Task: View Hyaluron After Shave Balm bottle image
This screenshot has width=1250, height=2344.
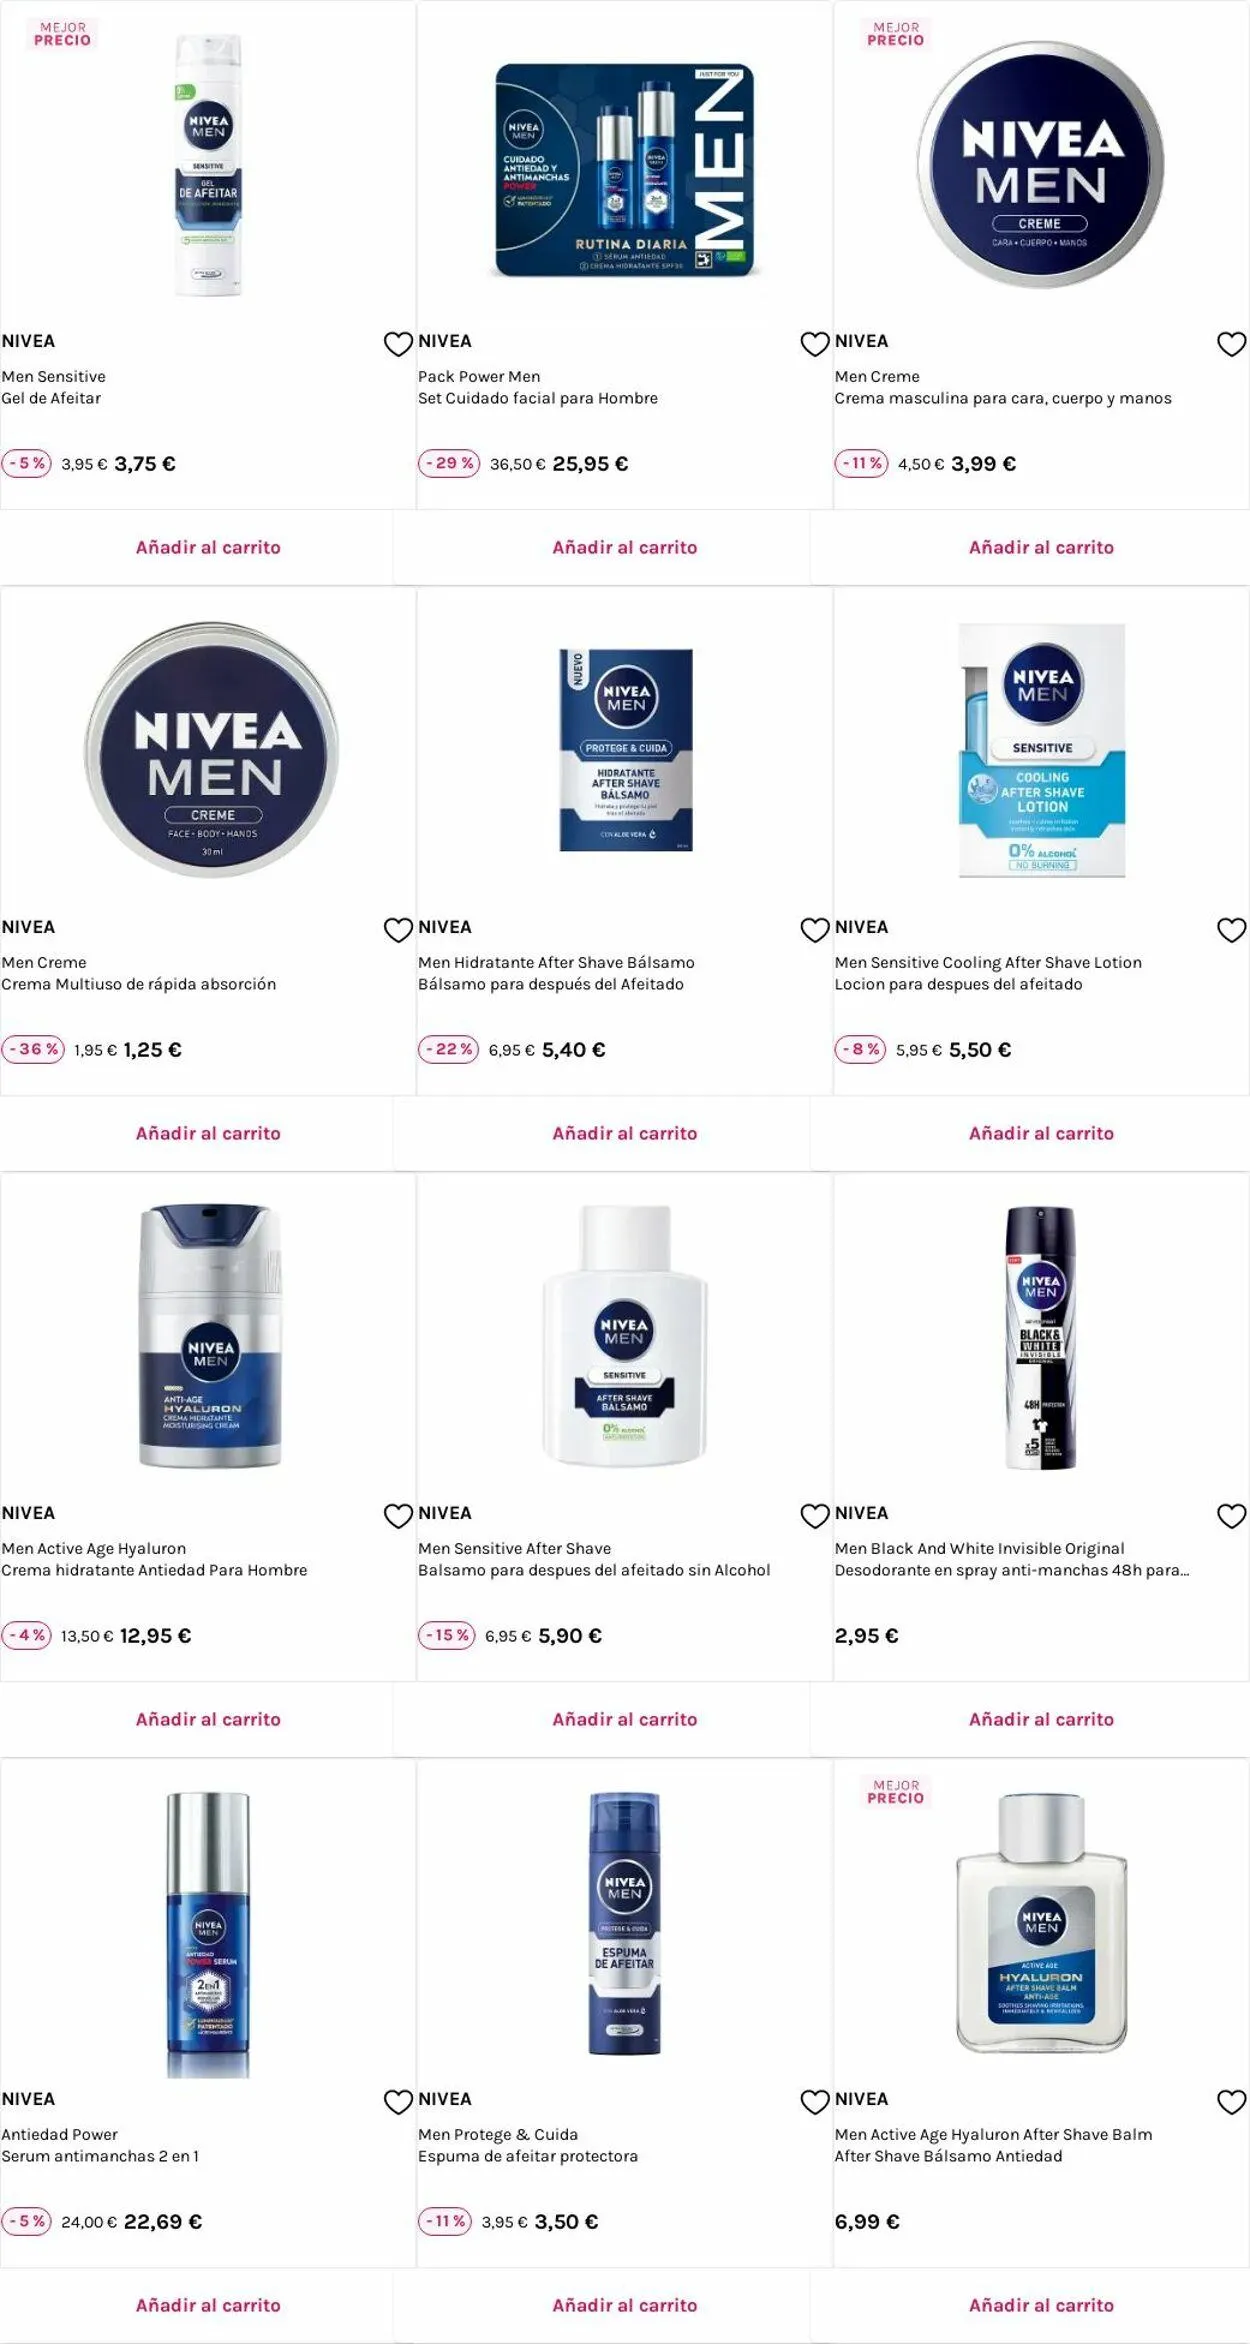Action: pyautogui.click(x=1041, y=1922)
